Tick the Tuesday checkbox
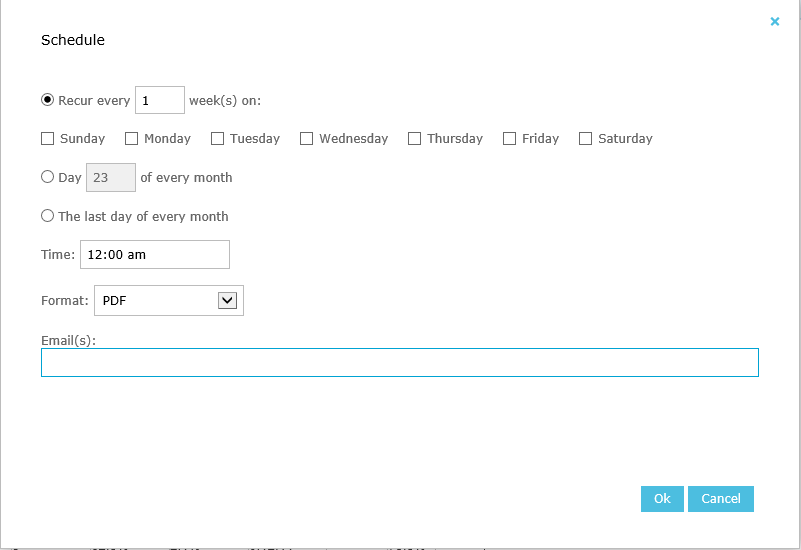Screen dimensions: 801x550 217,139
